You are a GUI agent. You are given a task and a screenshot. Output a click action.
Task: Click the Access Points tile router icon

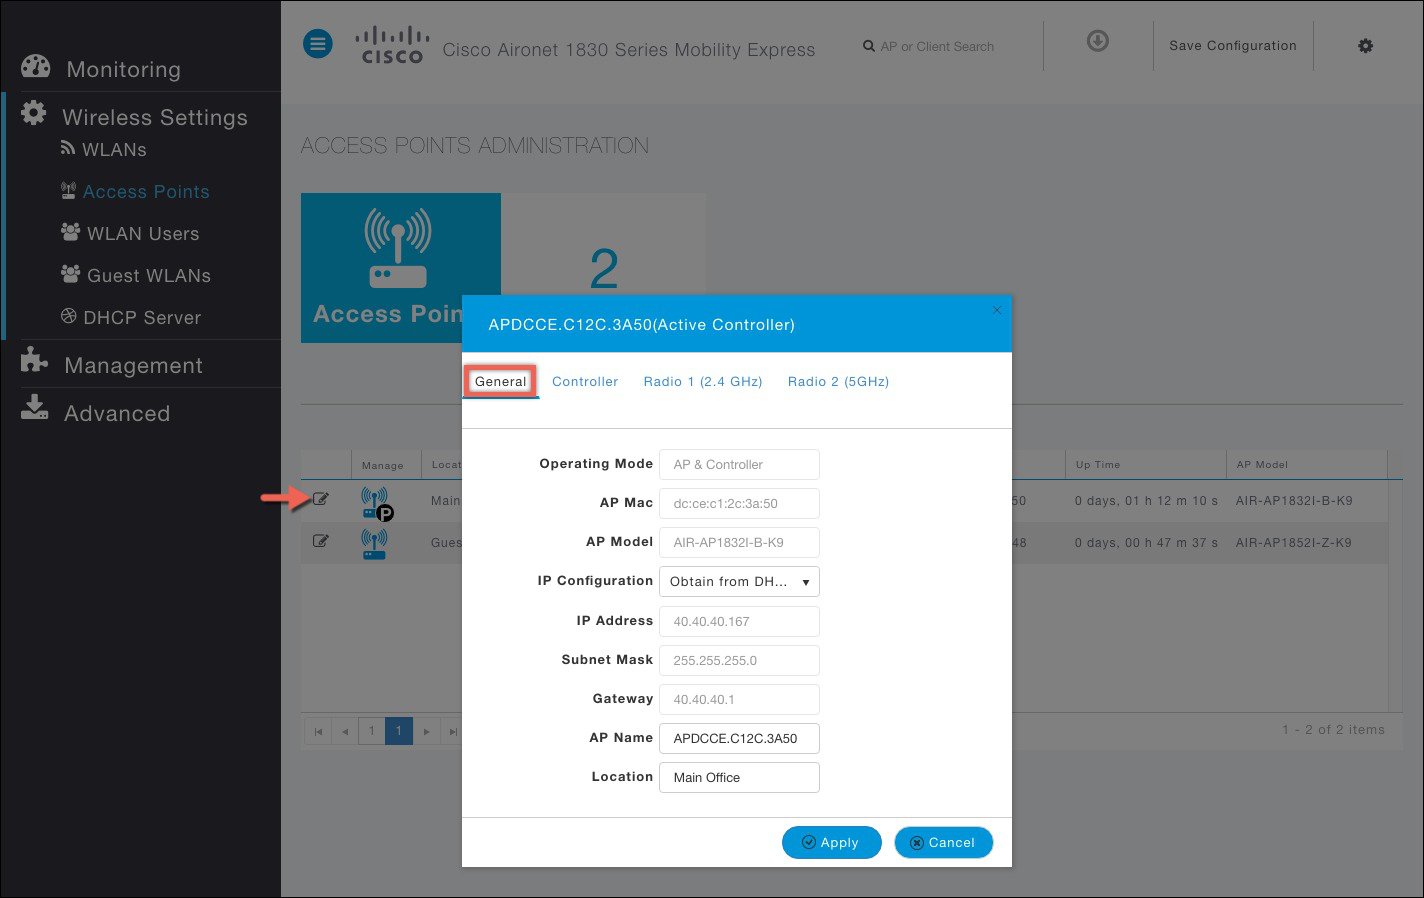pyautogui.click(x=398, y=248)
